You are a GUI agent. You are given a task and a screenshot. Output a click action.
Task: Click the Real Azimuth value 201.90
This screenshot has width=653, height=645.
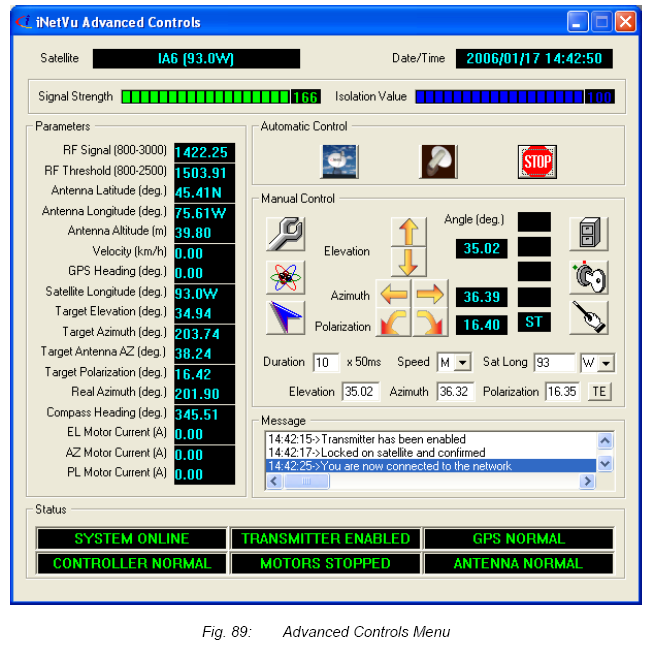coord(204,394)
